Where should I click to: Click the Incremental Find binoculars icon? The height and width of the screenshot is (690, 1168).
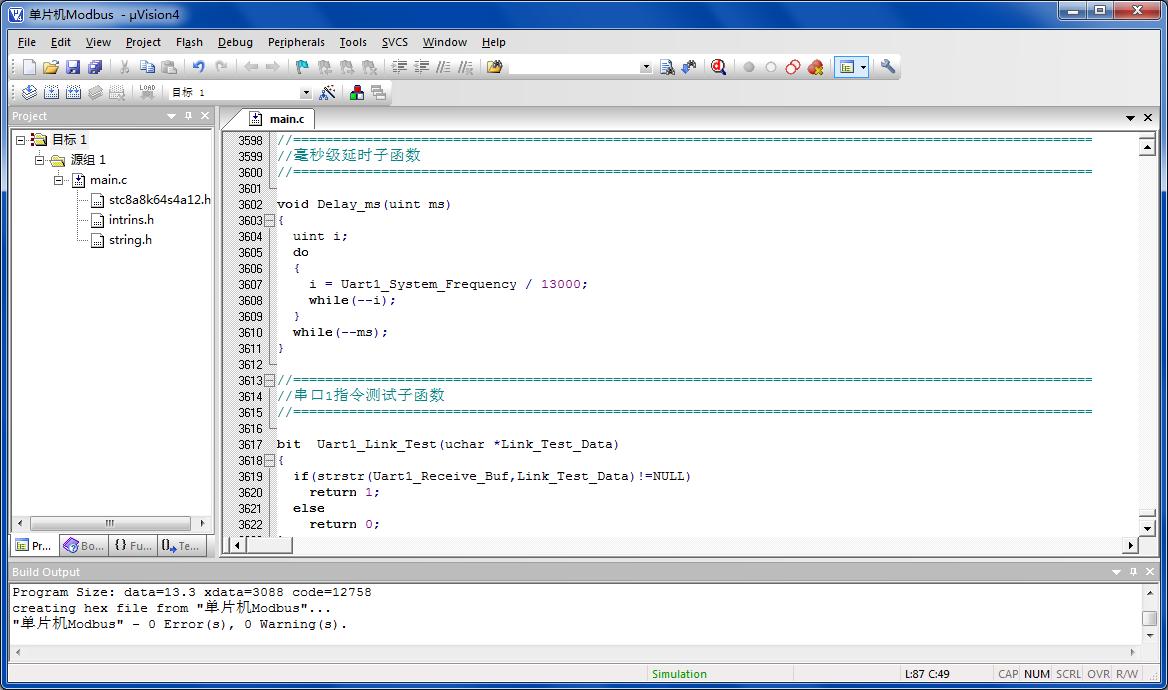(x=689, y=67)
